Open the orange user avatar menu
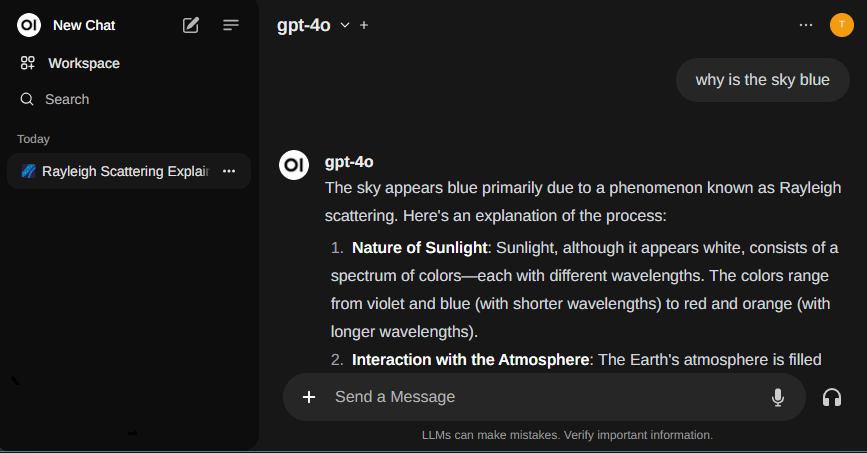The width and height of the screenshot is (867, 453). click(x=842, y=25)
